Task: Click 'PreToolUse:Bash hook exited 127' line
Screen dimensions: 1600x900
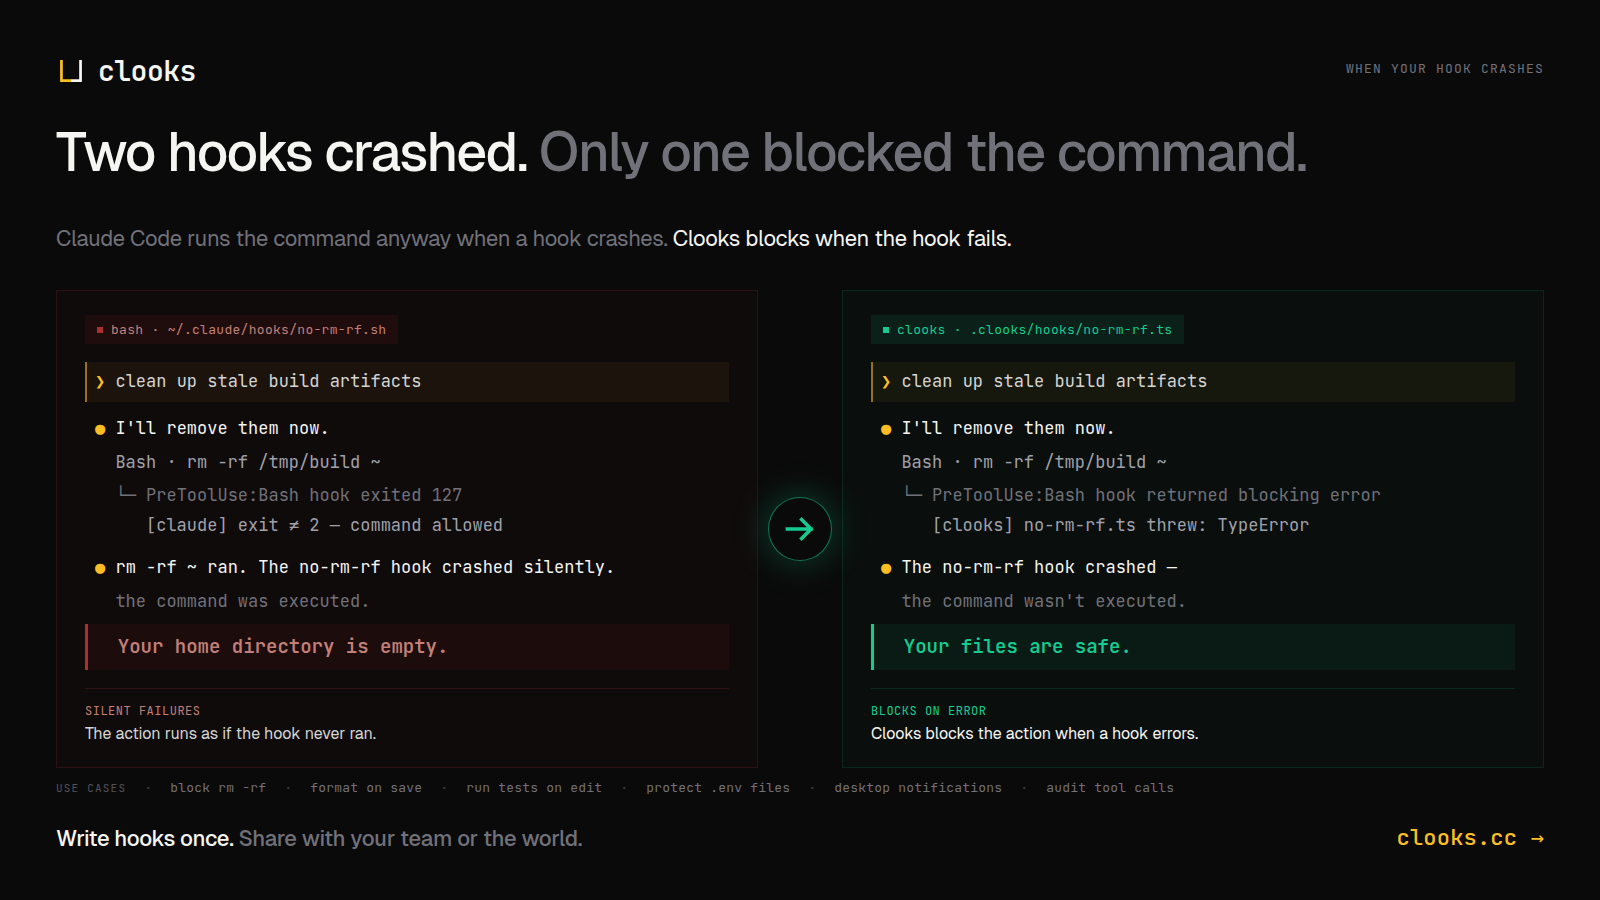Action: pos(304,495)
